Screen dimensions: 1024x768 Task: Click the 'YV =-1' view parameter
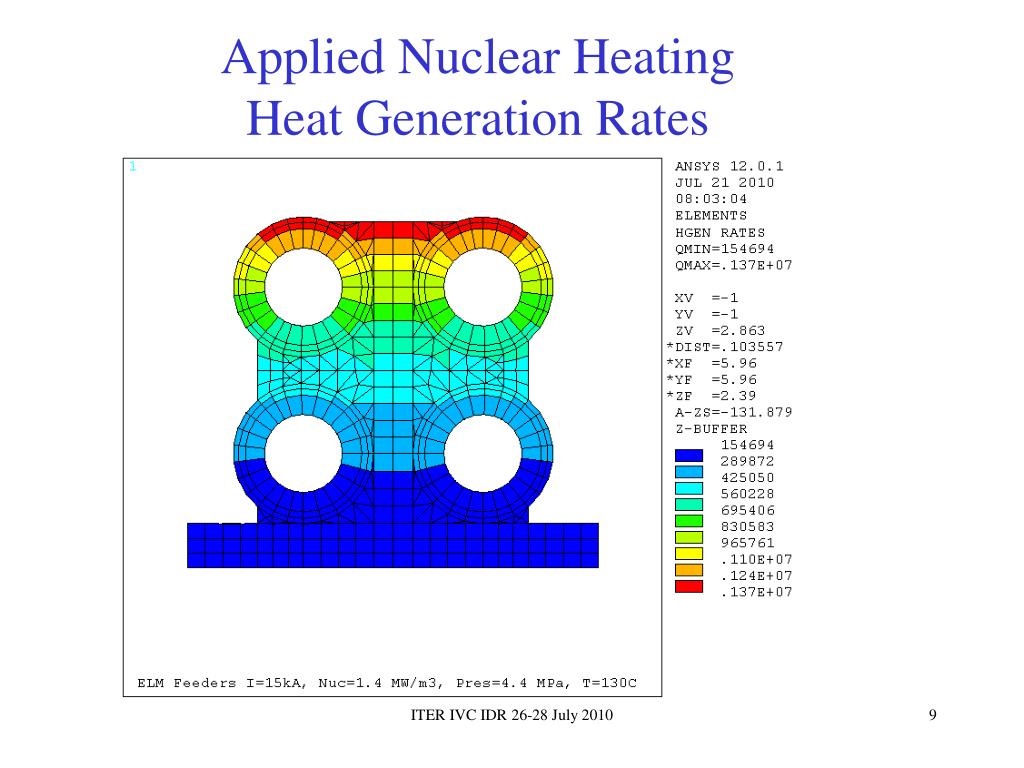tap(707, 314)
